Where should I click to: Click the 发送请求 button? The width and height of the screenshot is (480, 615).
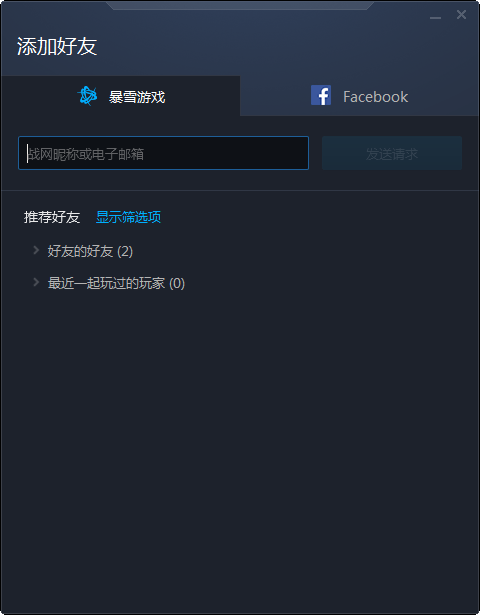[x=392, y=153]
